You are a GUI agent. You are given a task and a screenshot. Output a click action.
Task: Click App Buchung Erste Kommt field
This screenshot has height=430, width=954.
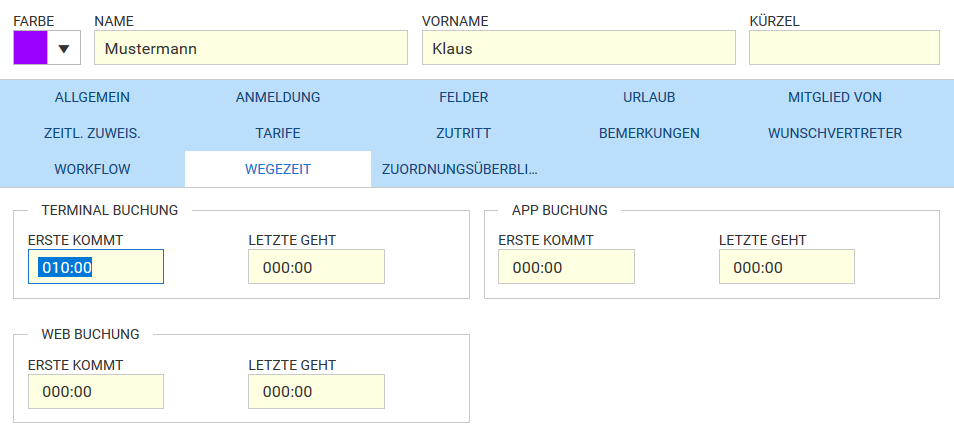coord(566,266)
